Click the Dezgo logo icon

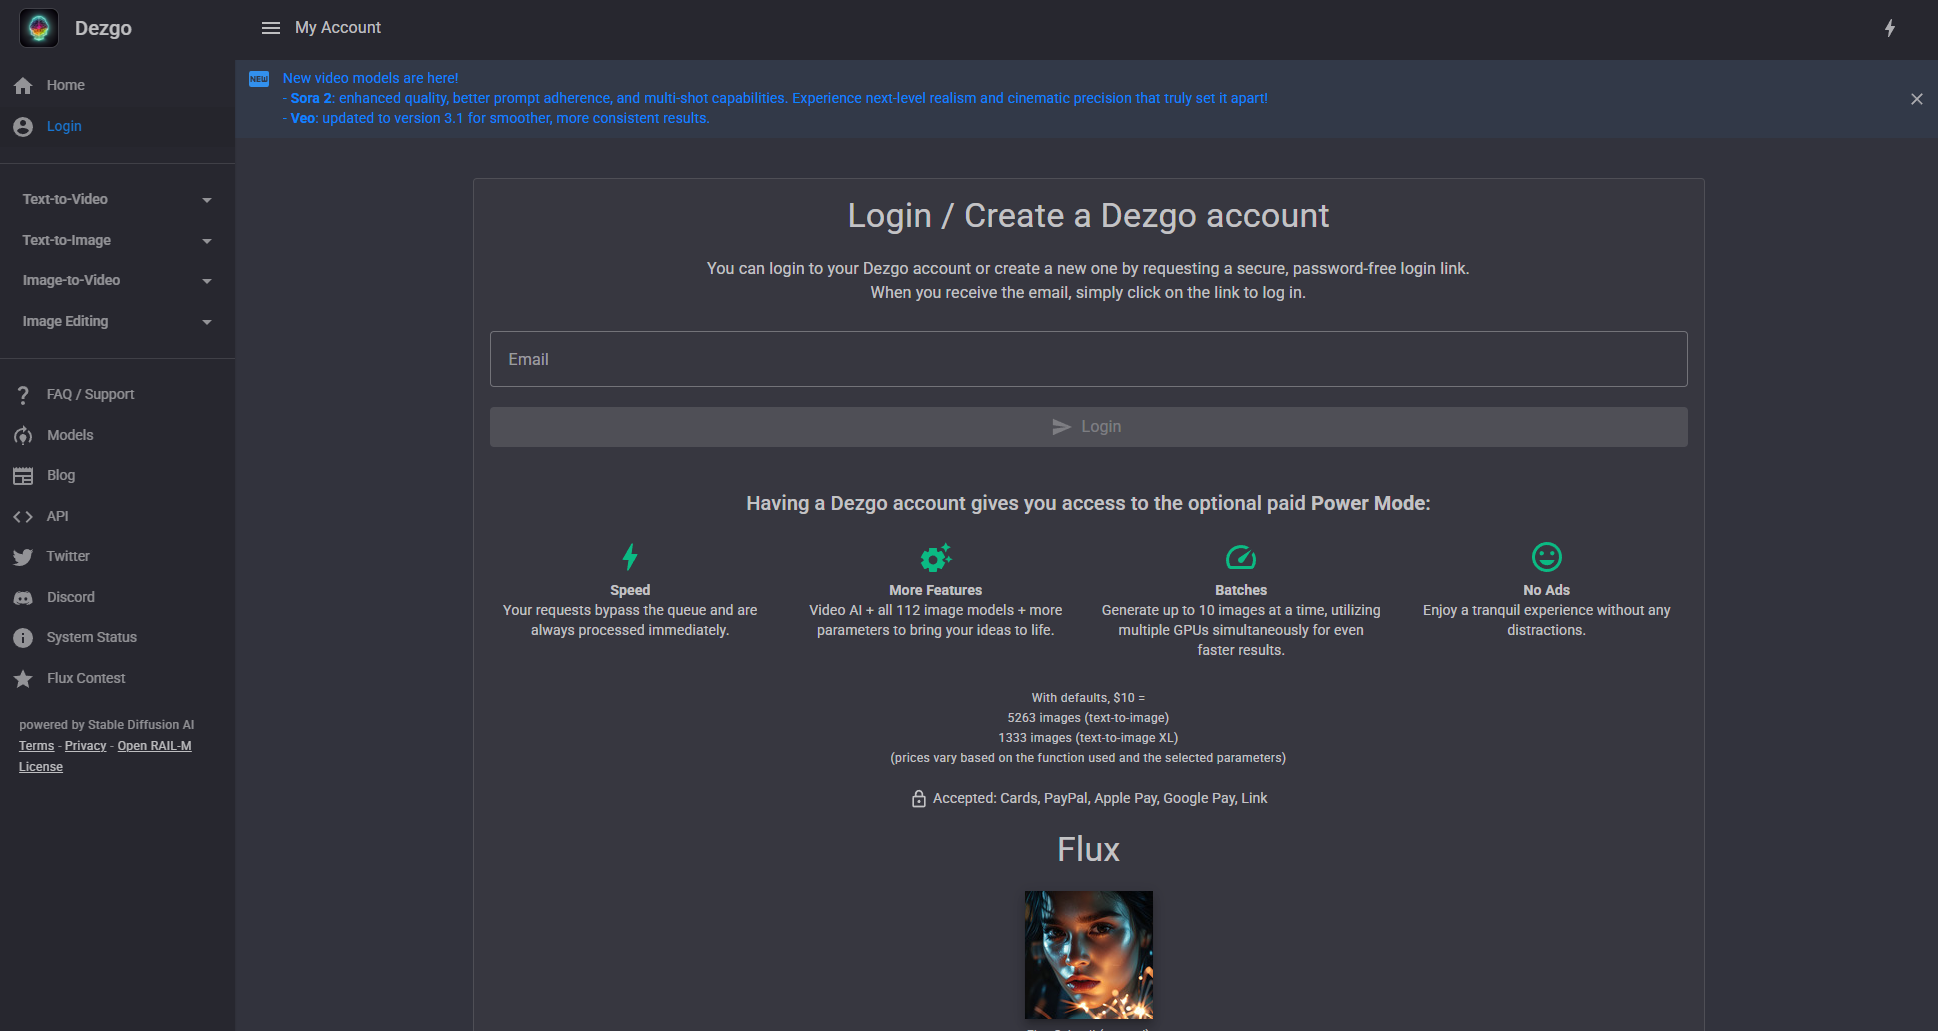[39, 28]
